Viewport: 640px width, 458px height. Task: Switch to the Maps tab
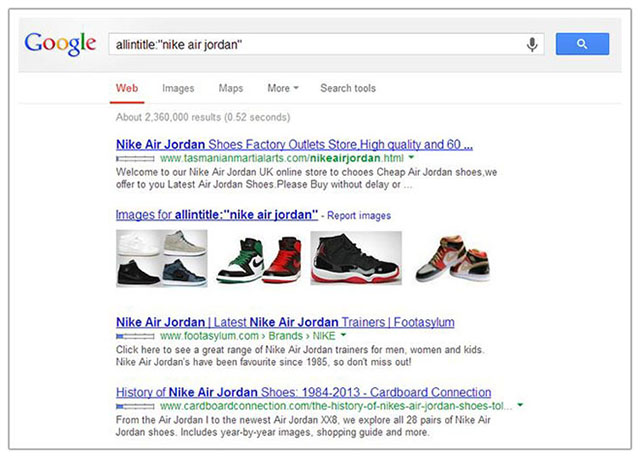coord(231,88)
